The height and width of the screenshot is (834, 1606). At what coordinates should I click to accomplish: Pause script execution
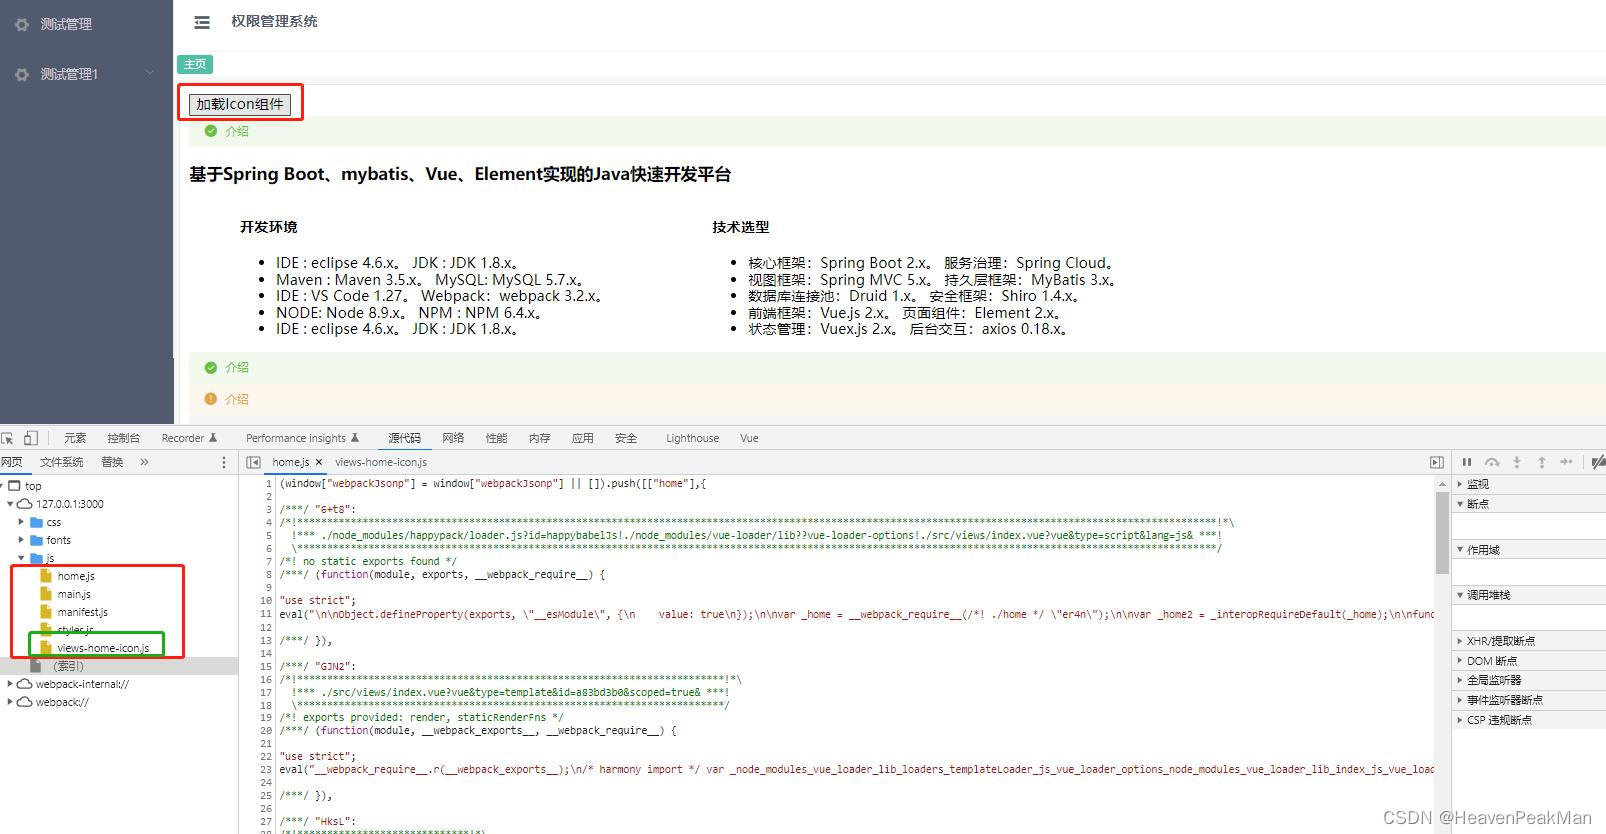click(x=1467, y=462)
